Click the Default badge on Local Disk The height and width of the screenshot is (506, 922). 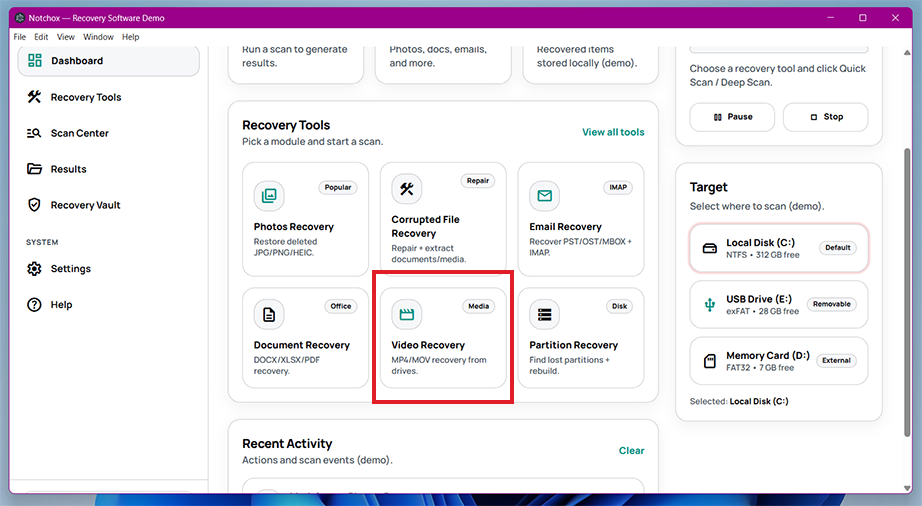point(838,248)
